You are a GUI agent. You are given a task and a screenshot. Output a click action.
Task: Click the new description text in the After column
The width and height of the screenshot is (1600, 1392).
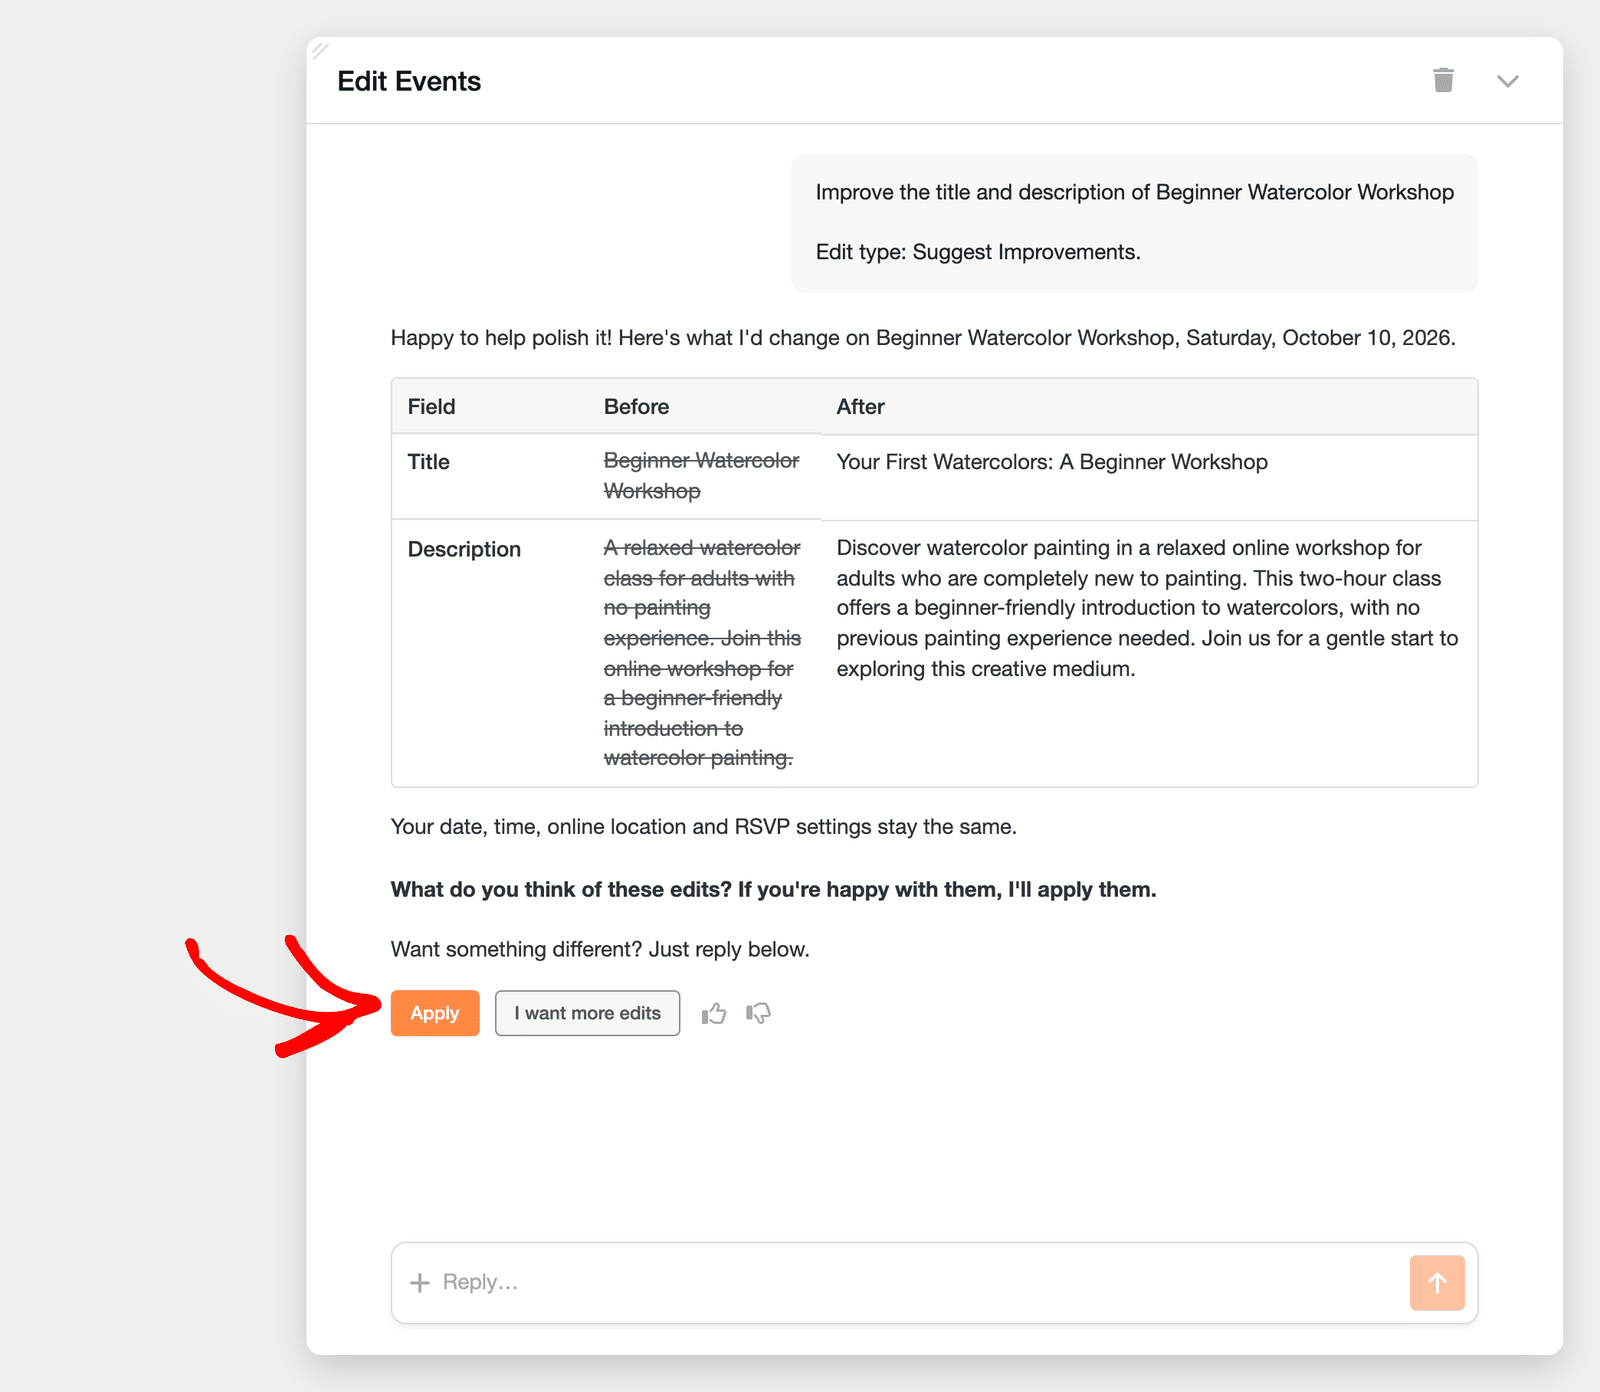pyautogui.click(x=1147, y=608)
